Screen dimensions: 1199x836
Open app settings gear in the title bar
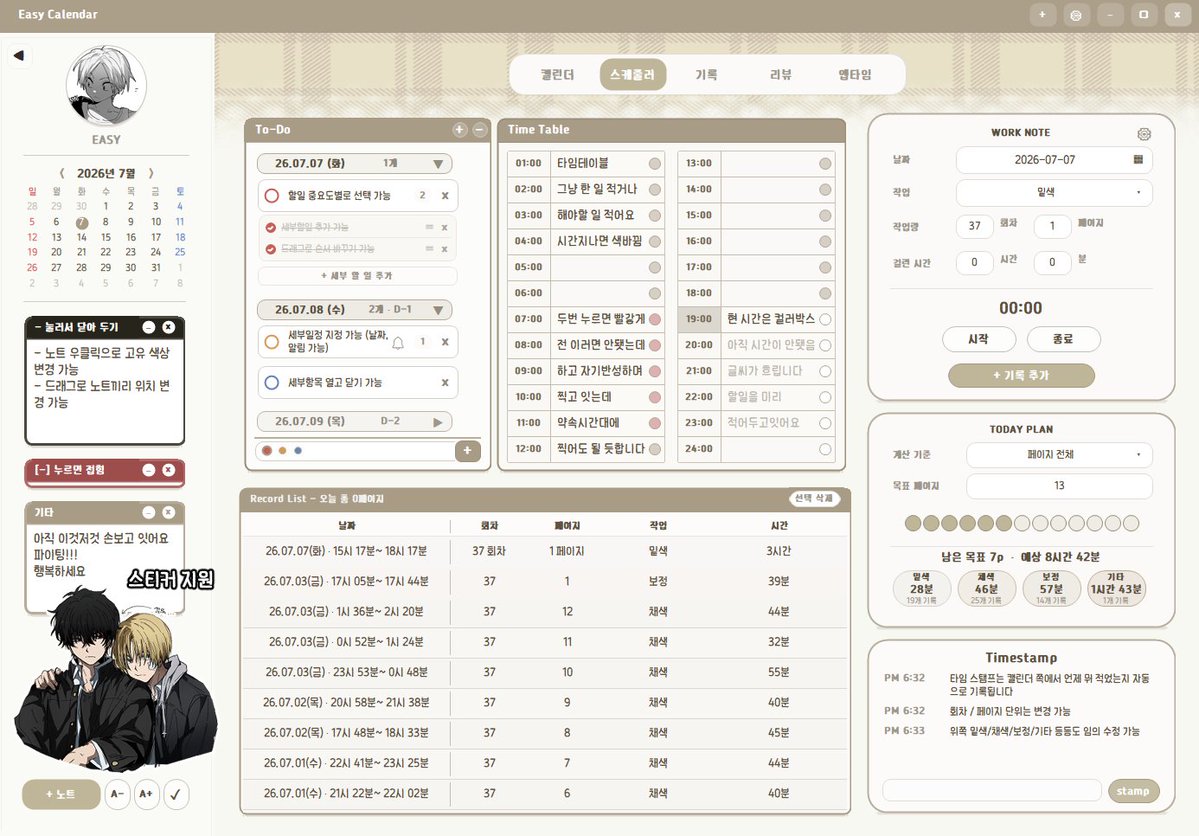(x=1076, y=15)
